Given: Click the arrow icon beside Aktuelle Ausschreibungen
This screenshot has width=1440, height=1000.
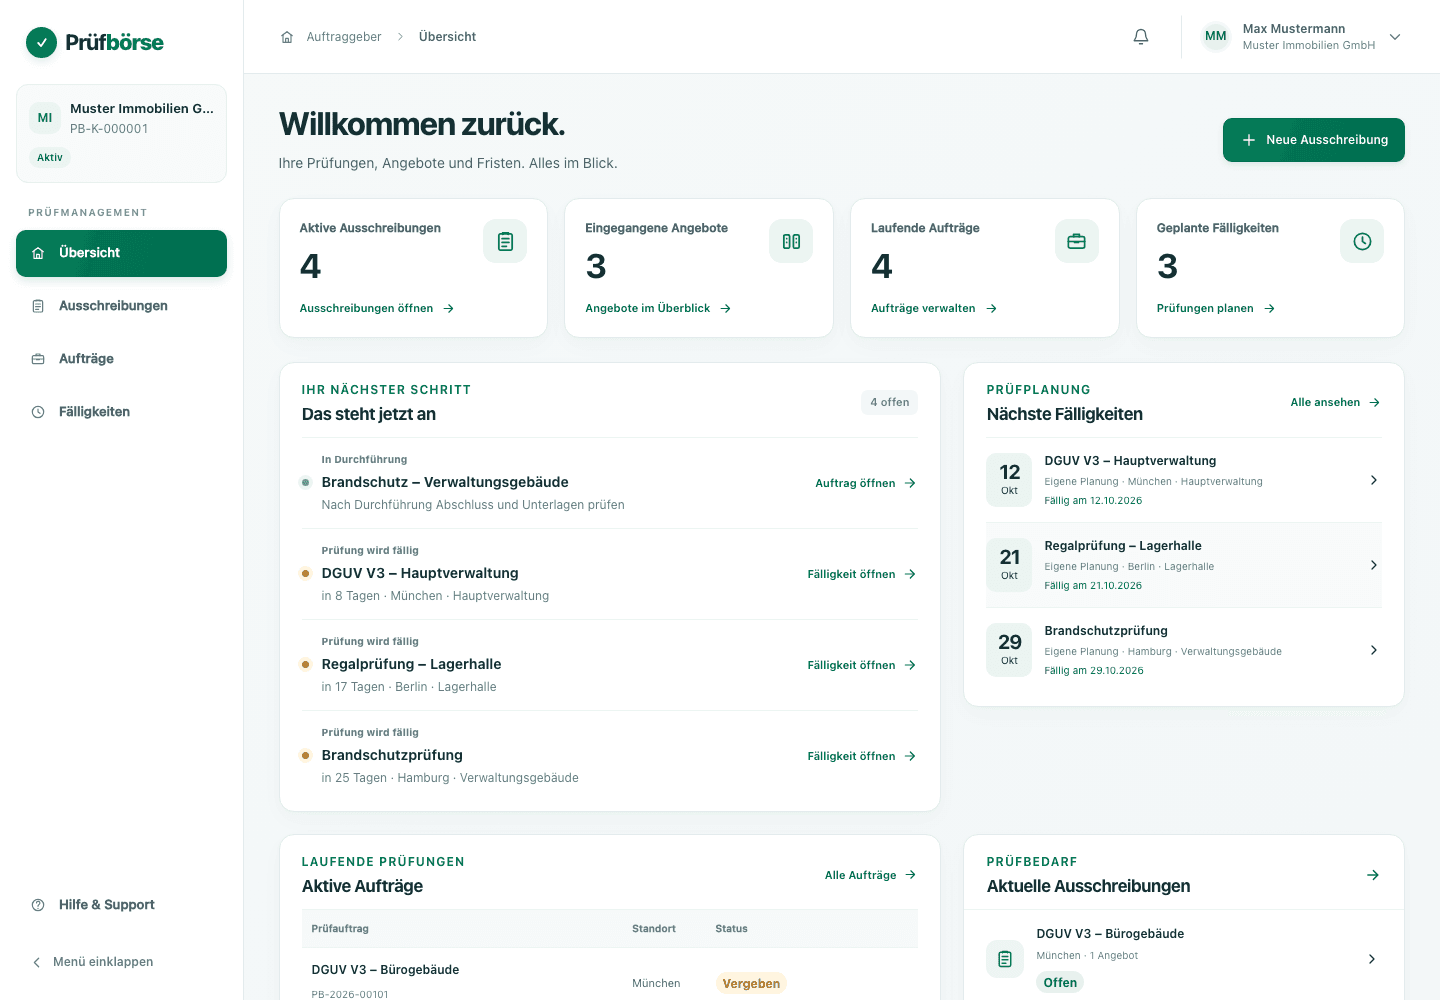Looking at the screenshot, I should [1373, 875].
